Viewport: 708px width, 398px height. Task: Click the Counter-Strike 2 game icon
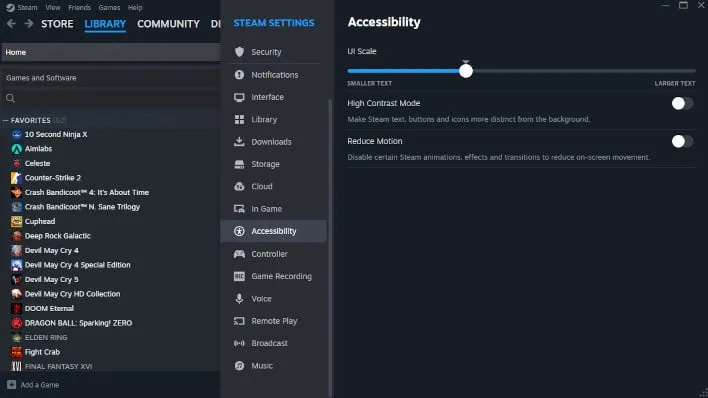click(17, 178)
